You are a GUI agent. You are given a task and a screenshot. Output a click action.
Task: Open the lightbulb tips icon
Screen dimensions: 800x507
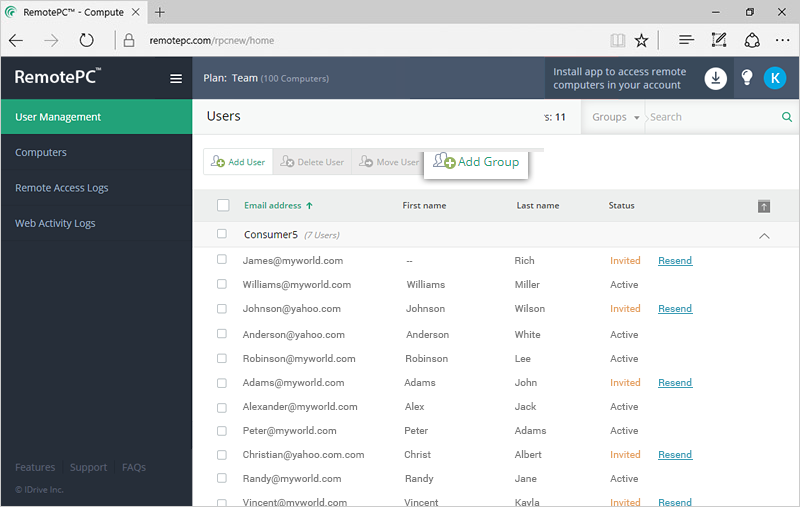(x=746, y=78)
